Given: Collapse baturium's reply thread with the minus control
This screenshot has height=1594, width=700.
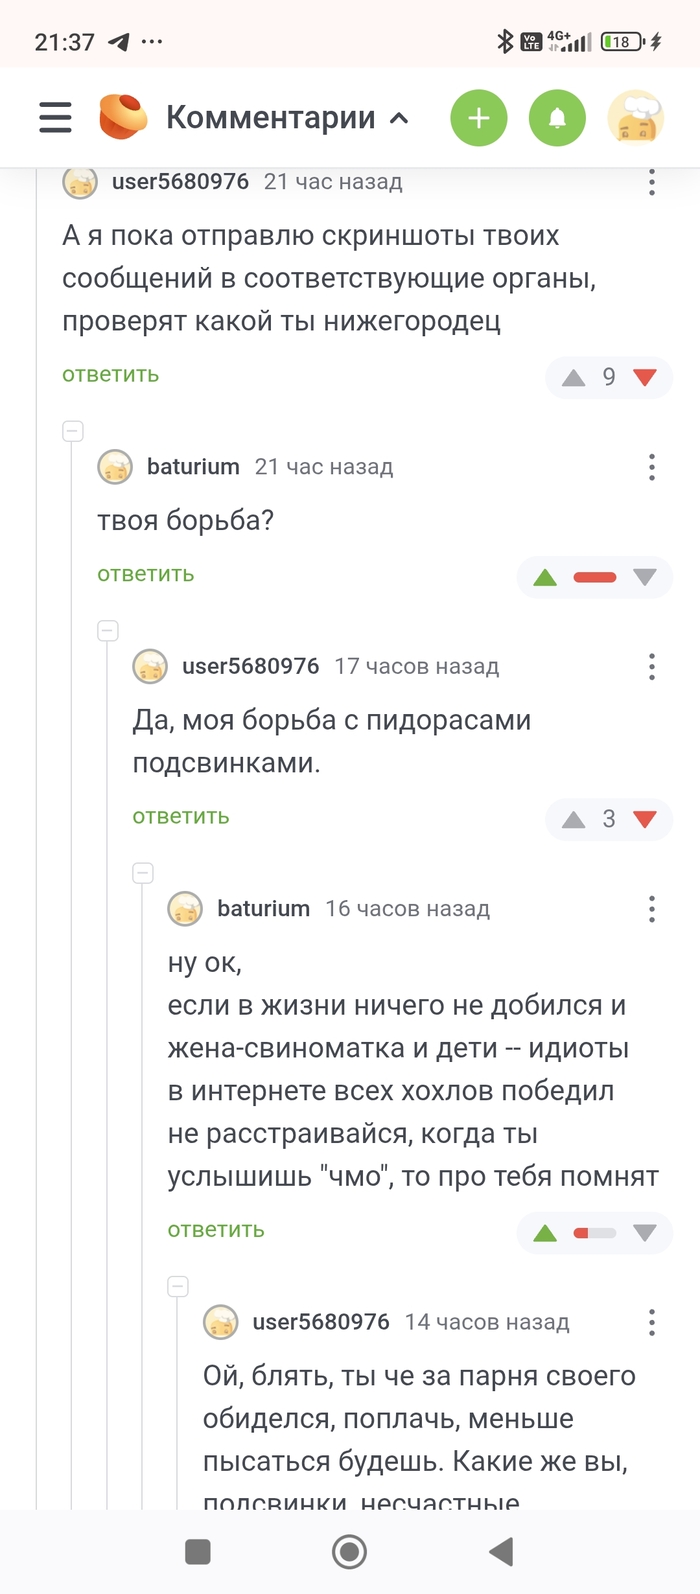Looking at the screenshot, I should pos(72,431).
